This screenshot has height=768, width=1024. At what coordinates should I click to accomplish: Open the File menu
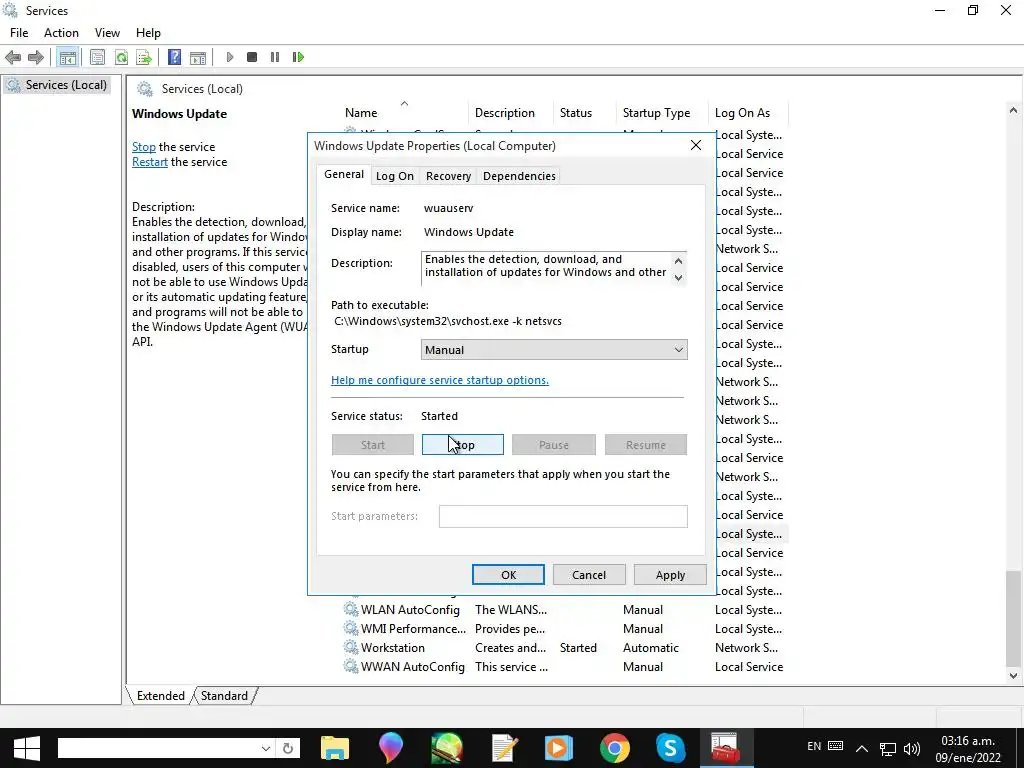[19, 33]
